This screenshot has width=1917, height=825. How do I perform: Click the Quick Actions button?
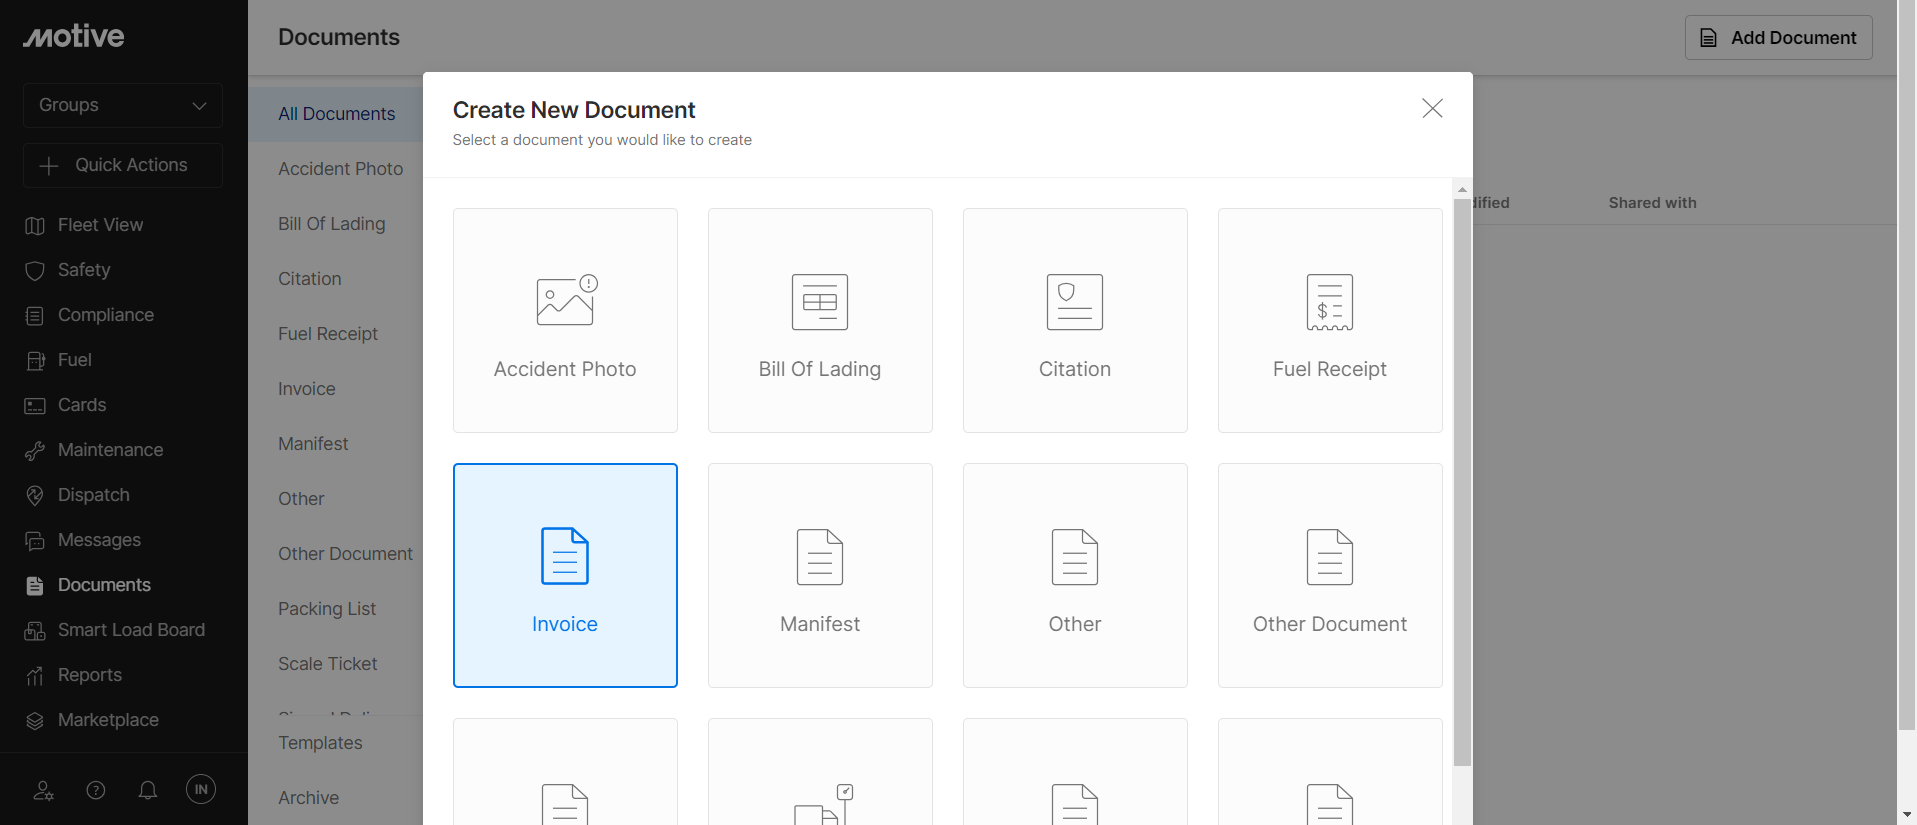123,165
